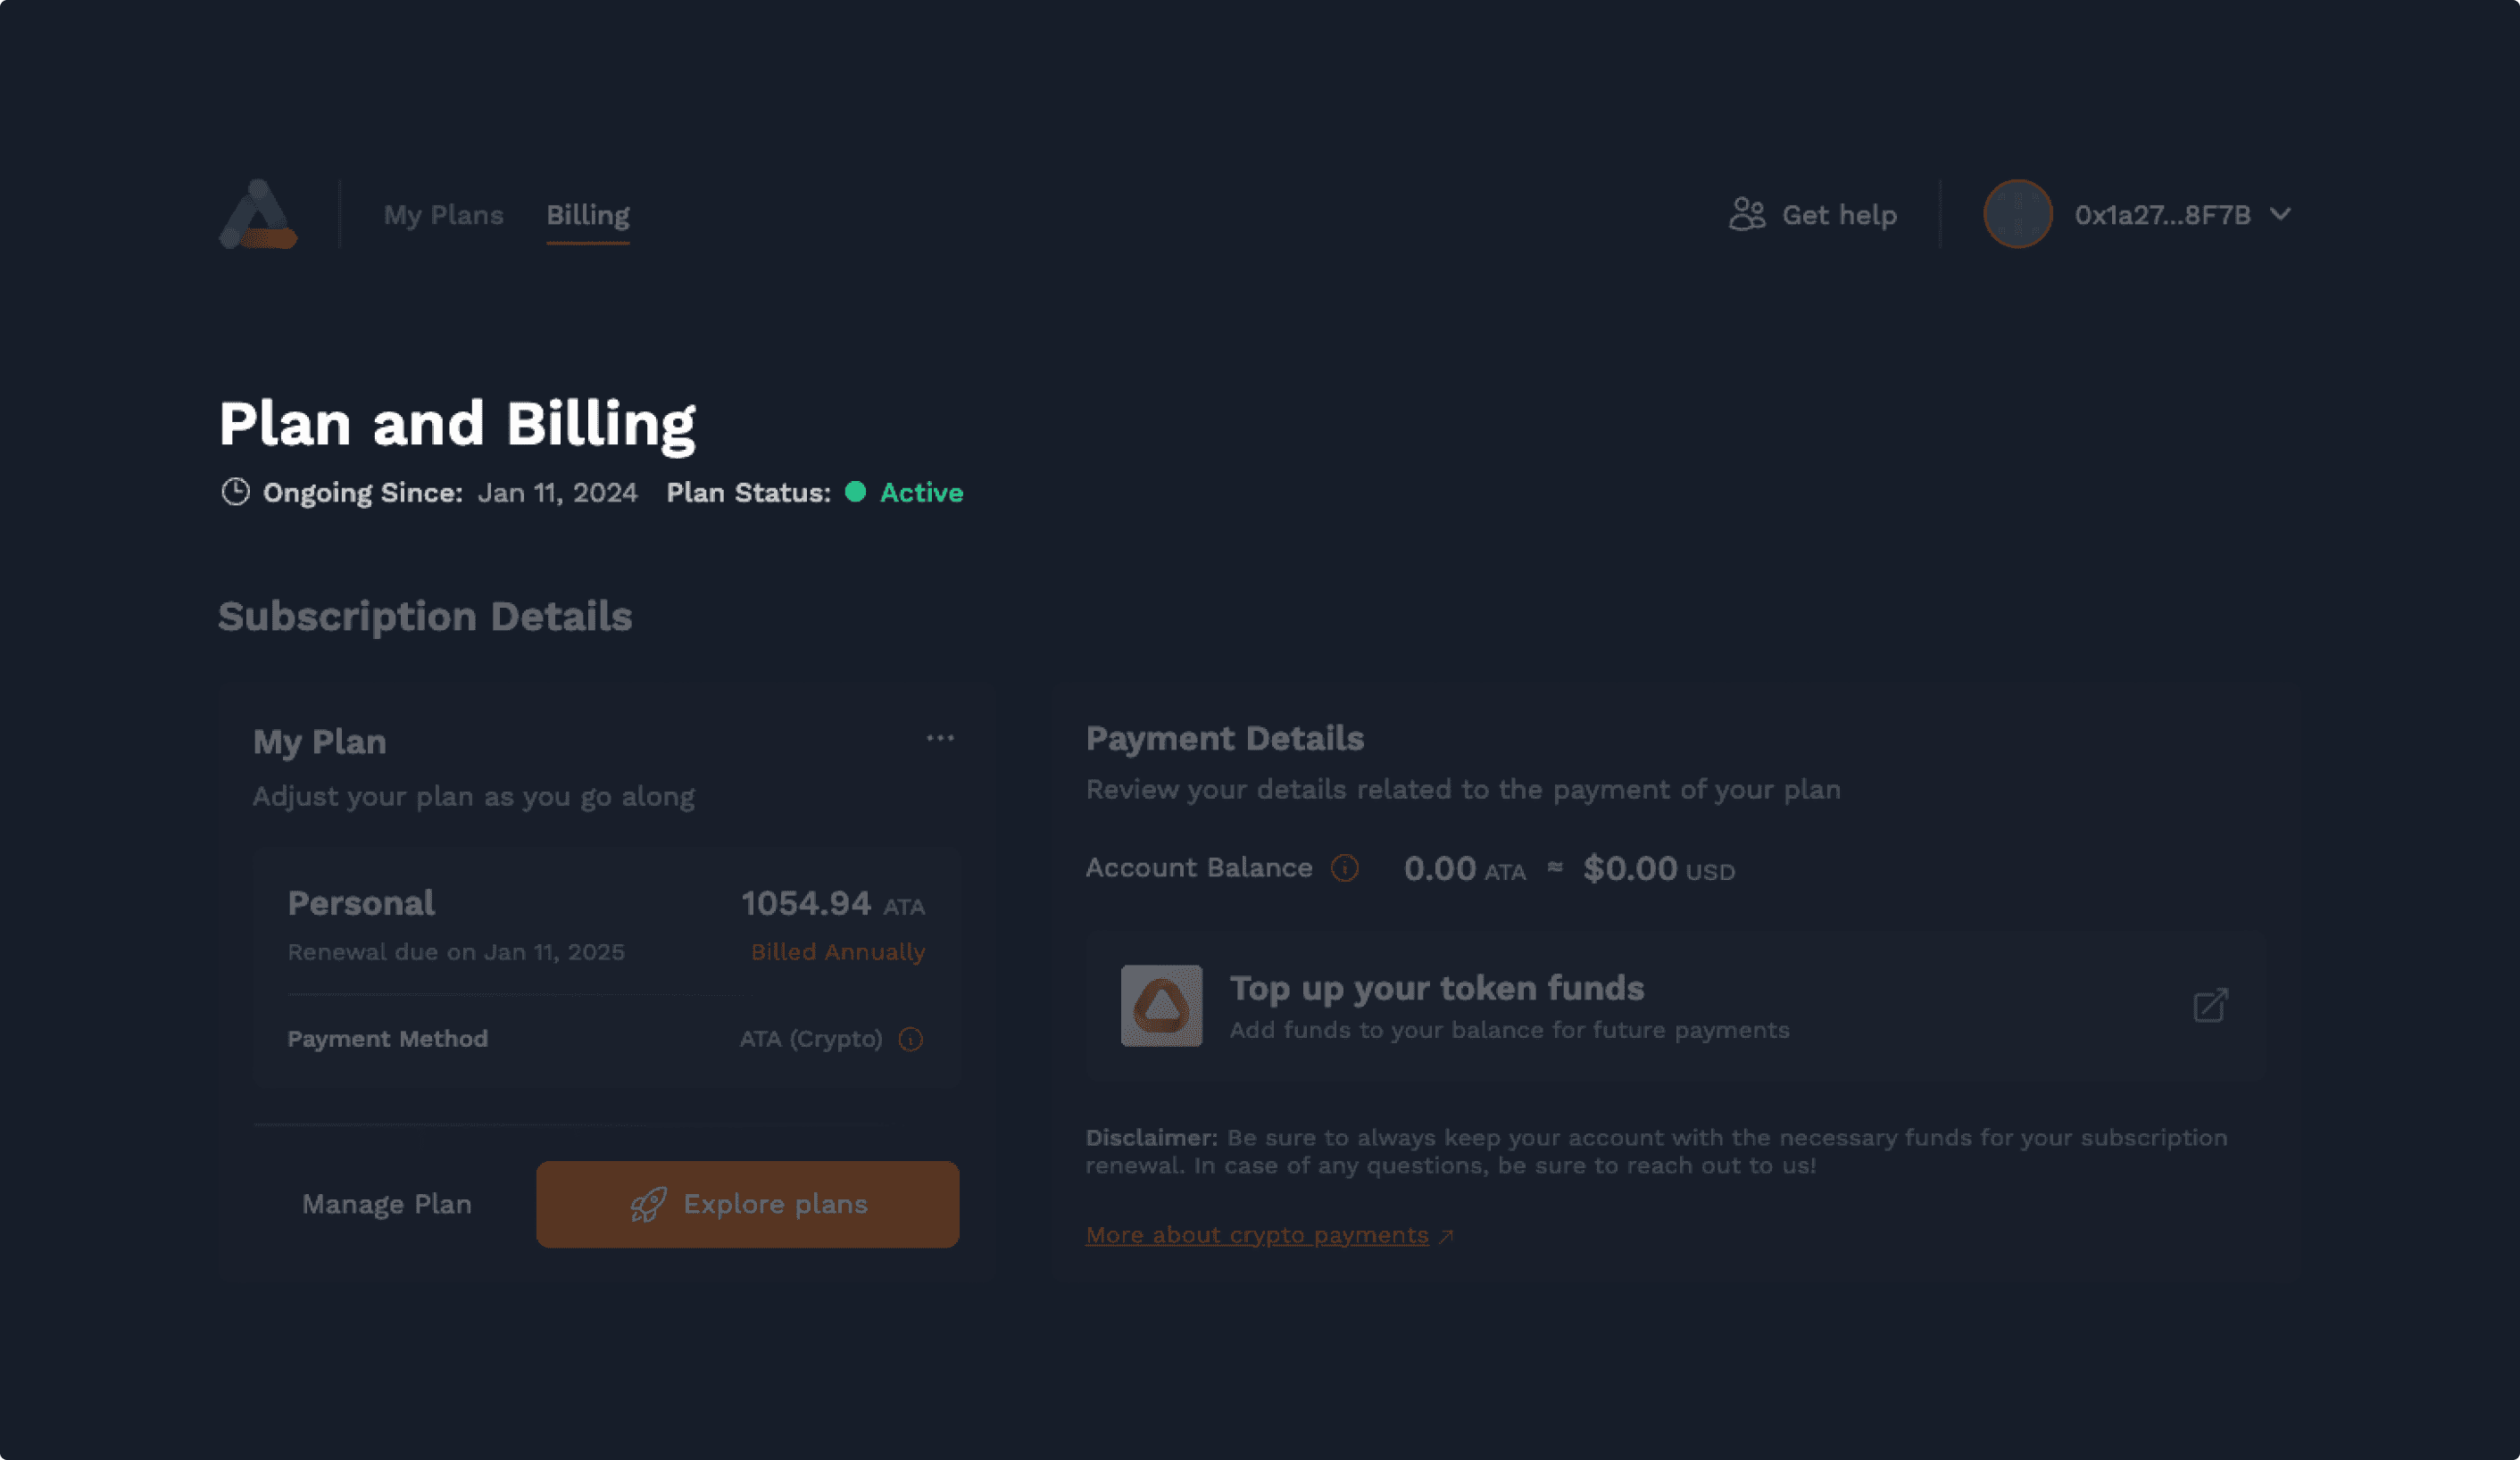Click the app logo in the top left
The width and height of the screenshot is (2520, 1460).
tap(258, 214)
